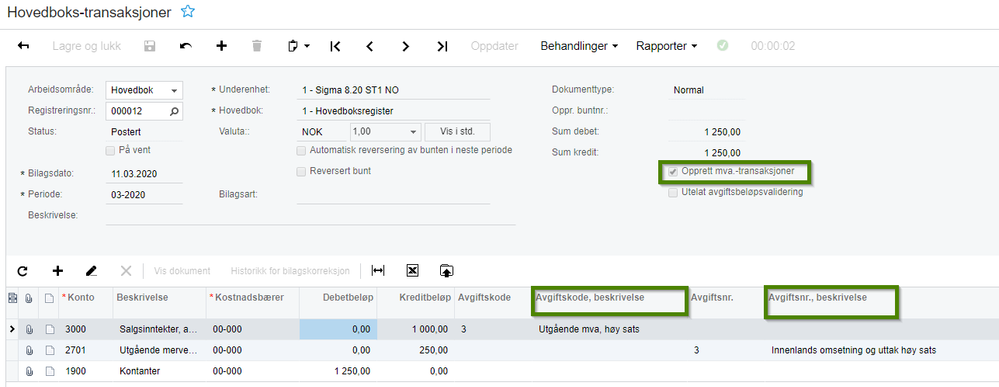
Task: Go to previous record
Action: [370, 46]
